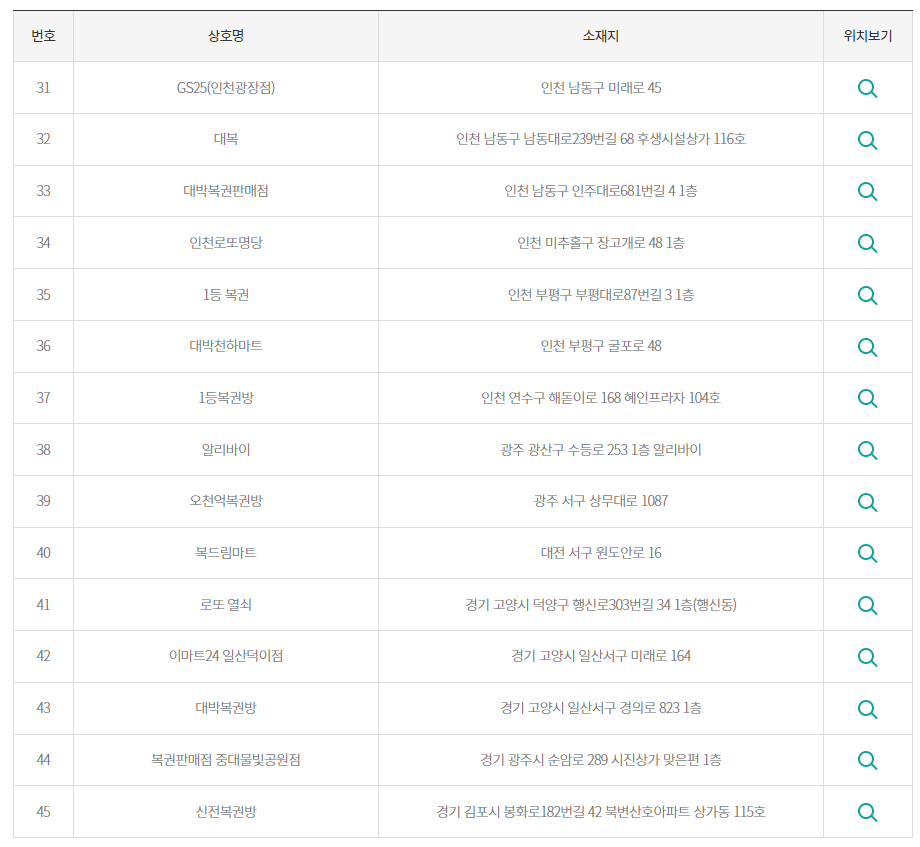Select store name 1등복권방
Image resolution: width=920 pixels, height=847 pixels.
[x=226, y=398]
